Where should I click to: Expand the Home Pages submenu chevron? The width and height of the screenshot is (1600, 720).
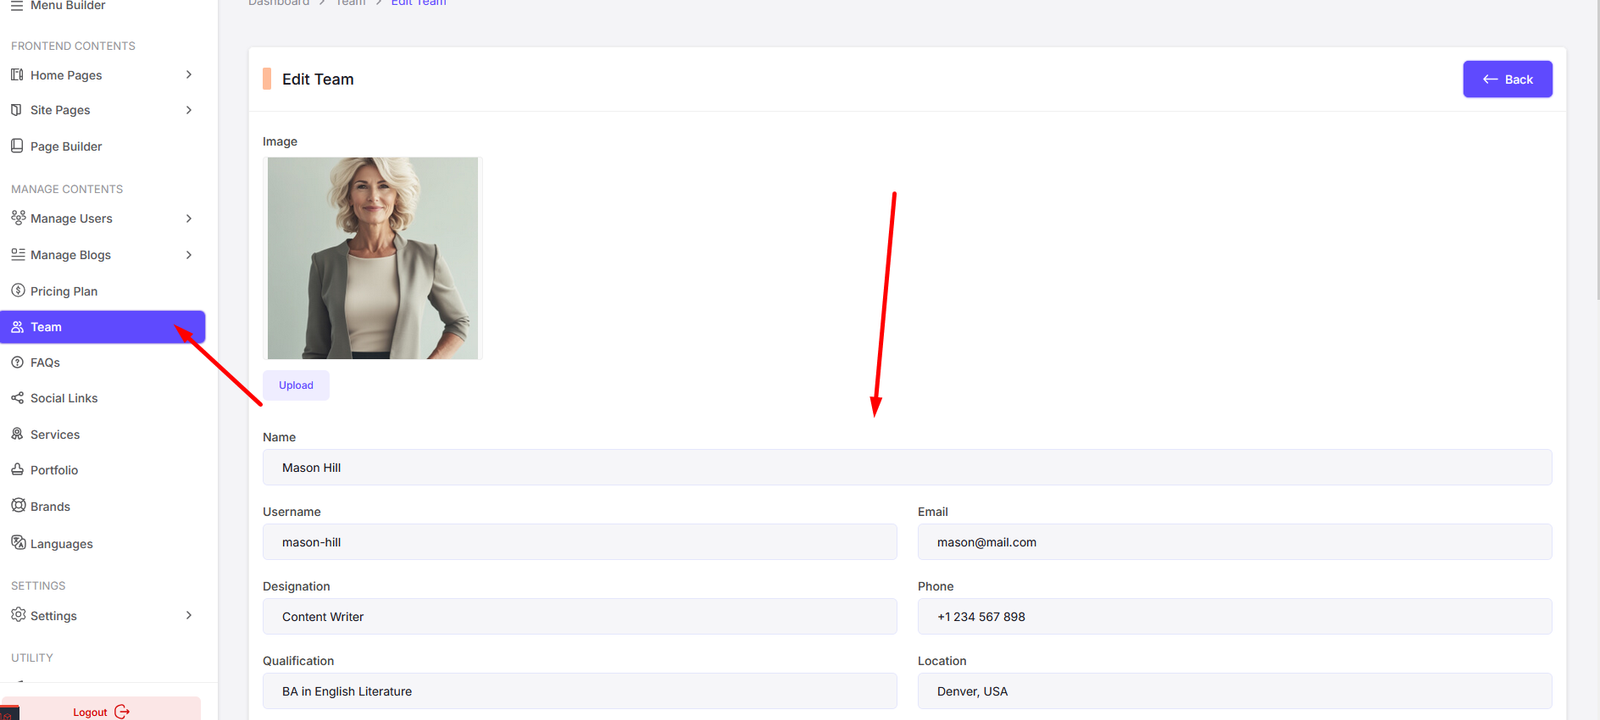click(188, 75)
